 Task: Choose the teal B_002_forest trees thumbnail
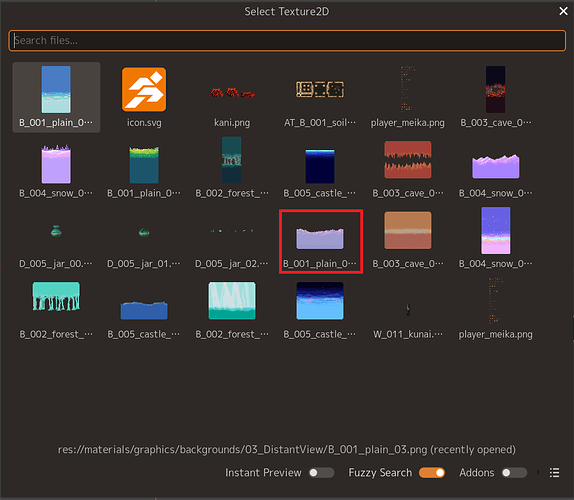(x=56, y=309)
